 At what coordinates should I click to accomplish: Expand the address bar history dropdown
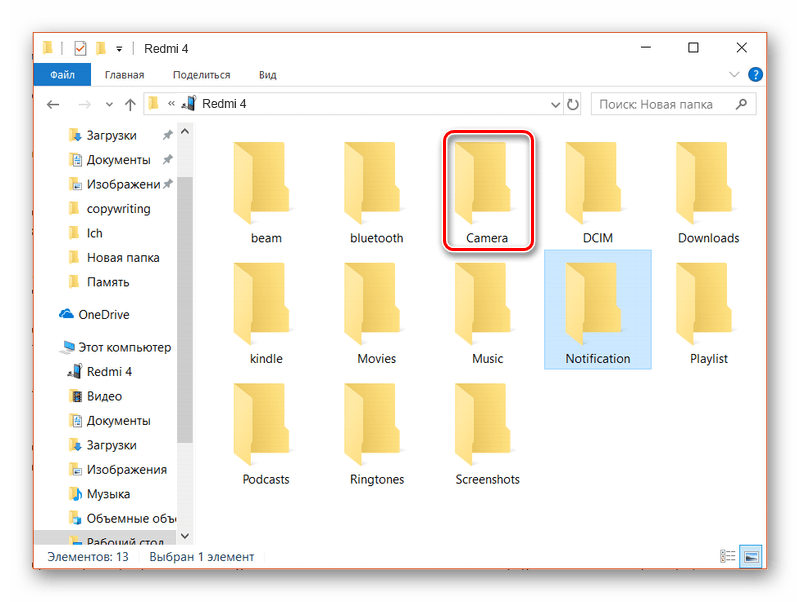556,105
